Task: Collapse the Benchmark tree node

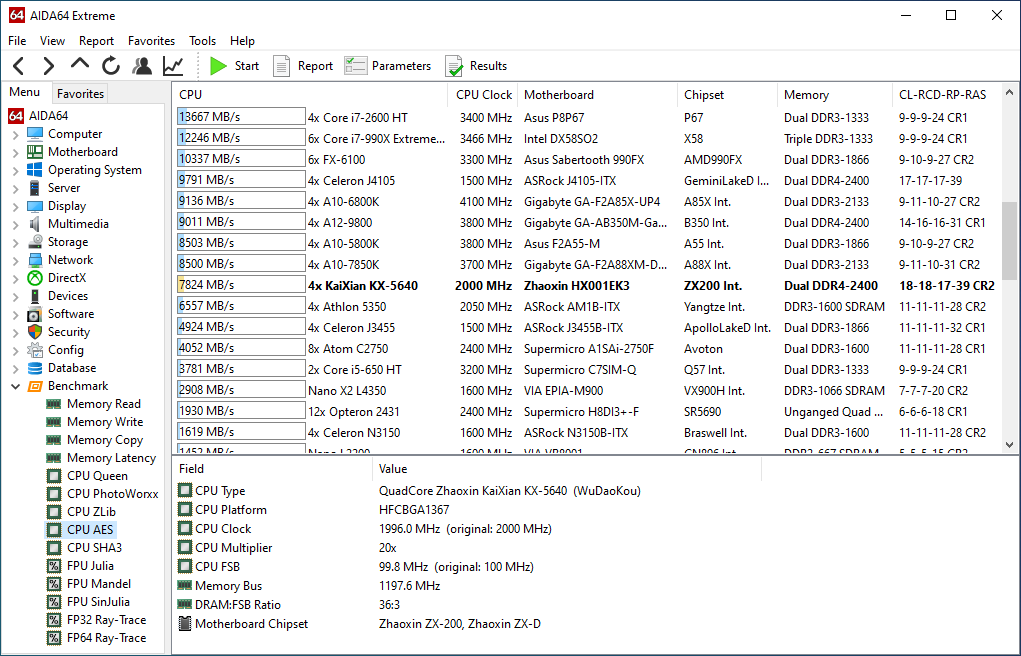Action: click(x=15, y=386)
